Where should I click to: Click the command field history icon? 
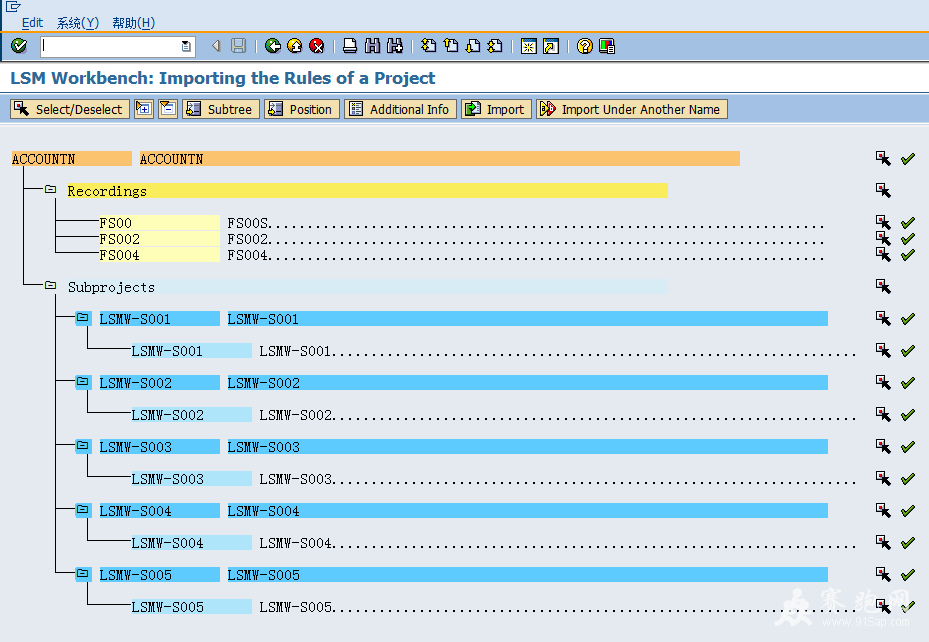pos(186,46)
